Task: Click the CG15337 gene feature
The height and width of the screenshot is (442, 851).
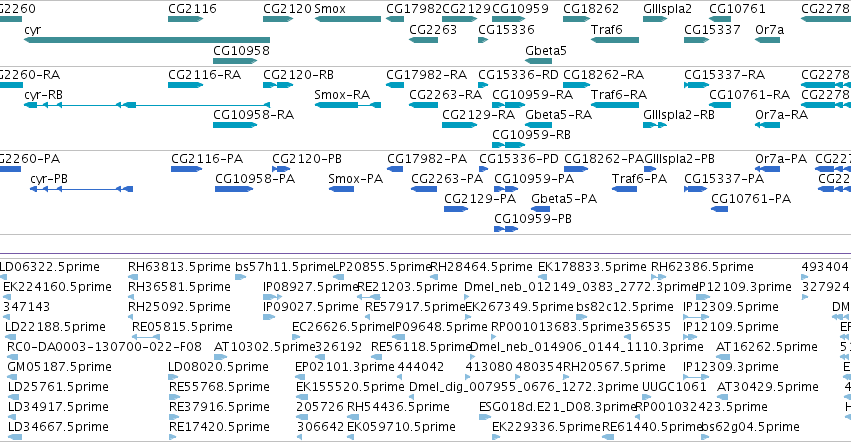Action: click(x=696, y=40)
